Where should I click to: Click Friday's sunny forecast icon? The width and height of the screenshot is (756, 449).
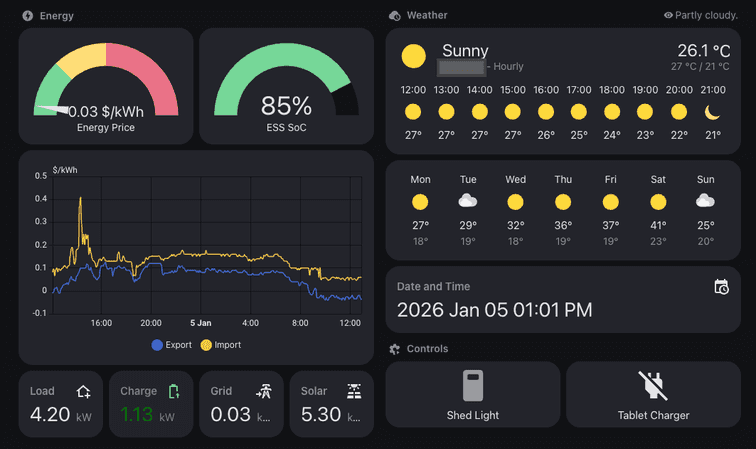point(611,202)
